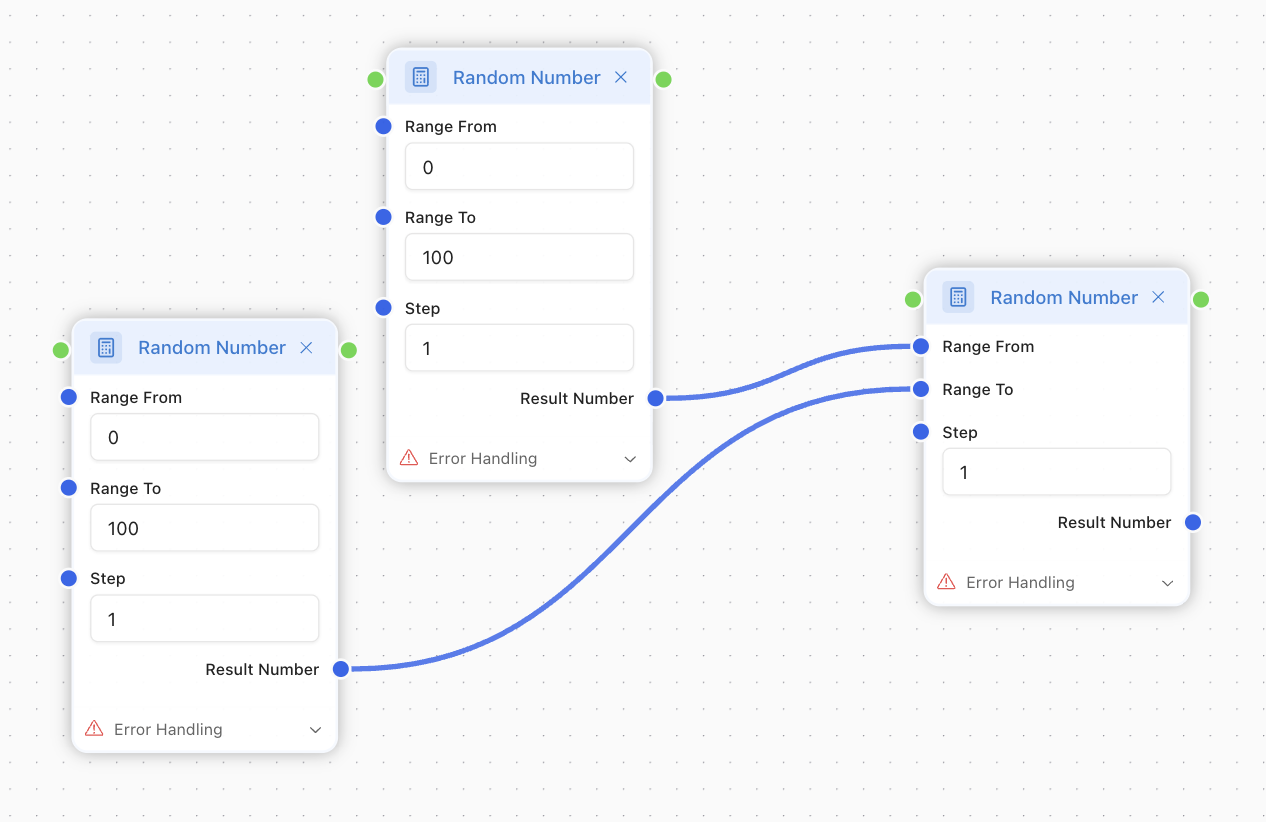Viewport: 1266px width, 822px height.
Task: Expand Error Handling on the leftmost node
Action: [x=315, y=730]
